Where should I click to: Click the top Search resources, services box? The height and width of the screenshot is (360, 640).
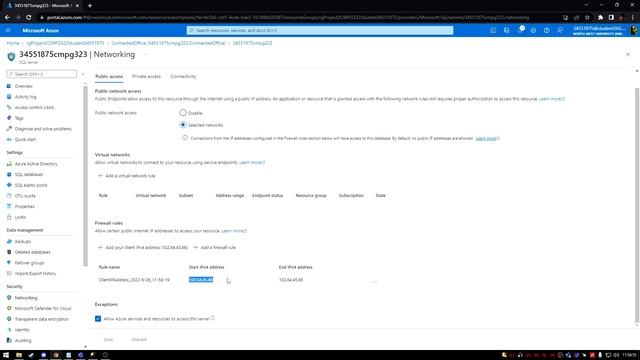tap(320, 31)
